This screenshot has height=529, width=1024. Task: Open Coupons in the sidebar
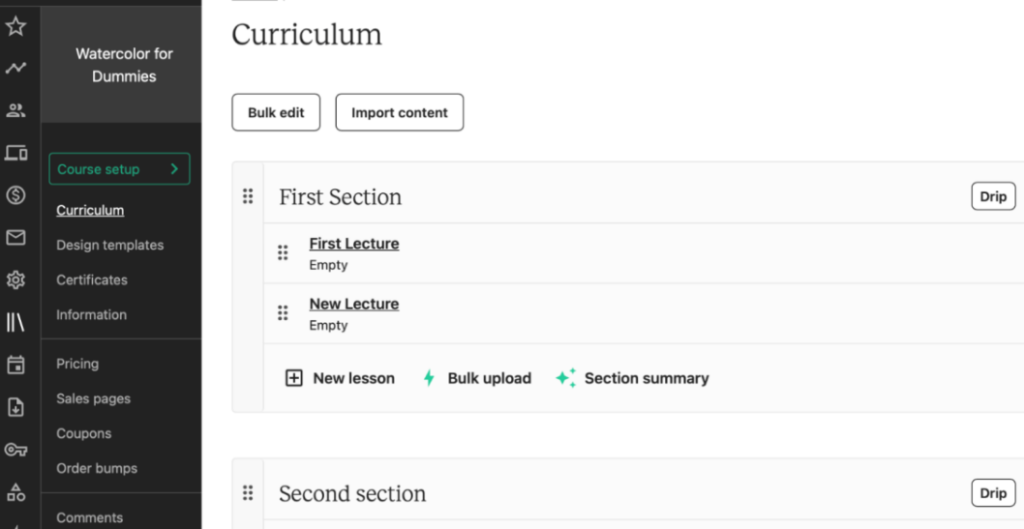[84, 433]
